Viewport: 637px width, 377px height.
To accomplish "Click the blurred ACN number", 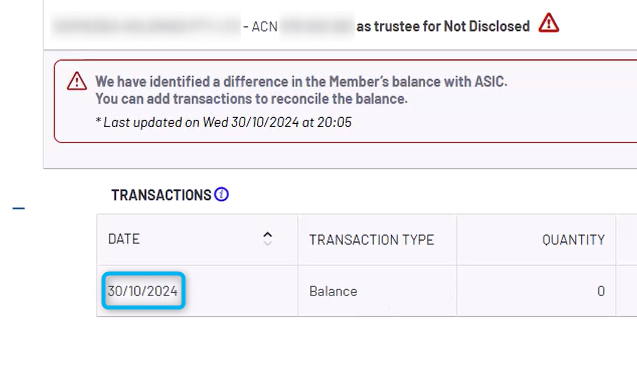I will [x=317, y=26].
